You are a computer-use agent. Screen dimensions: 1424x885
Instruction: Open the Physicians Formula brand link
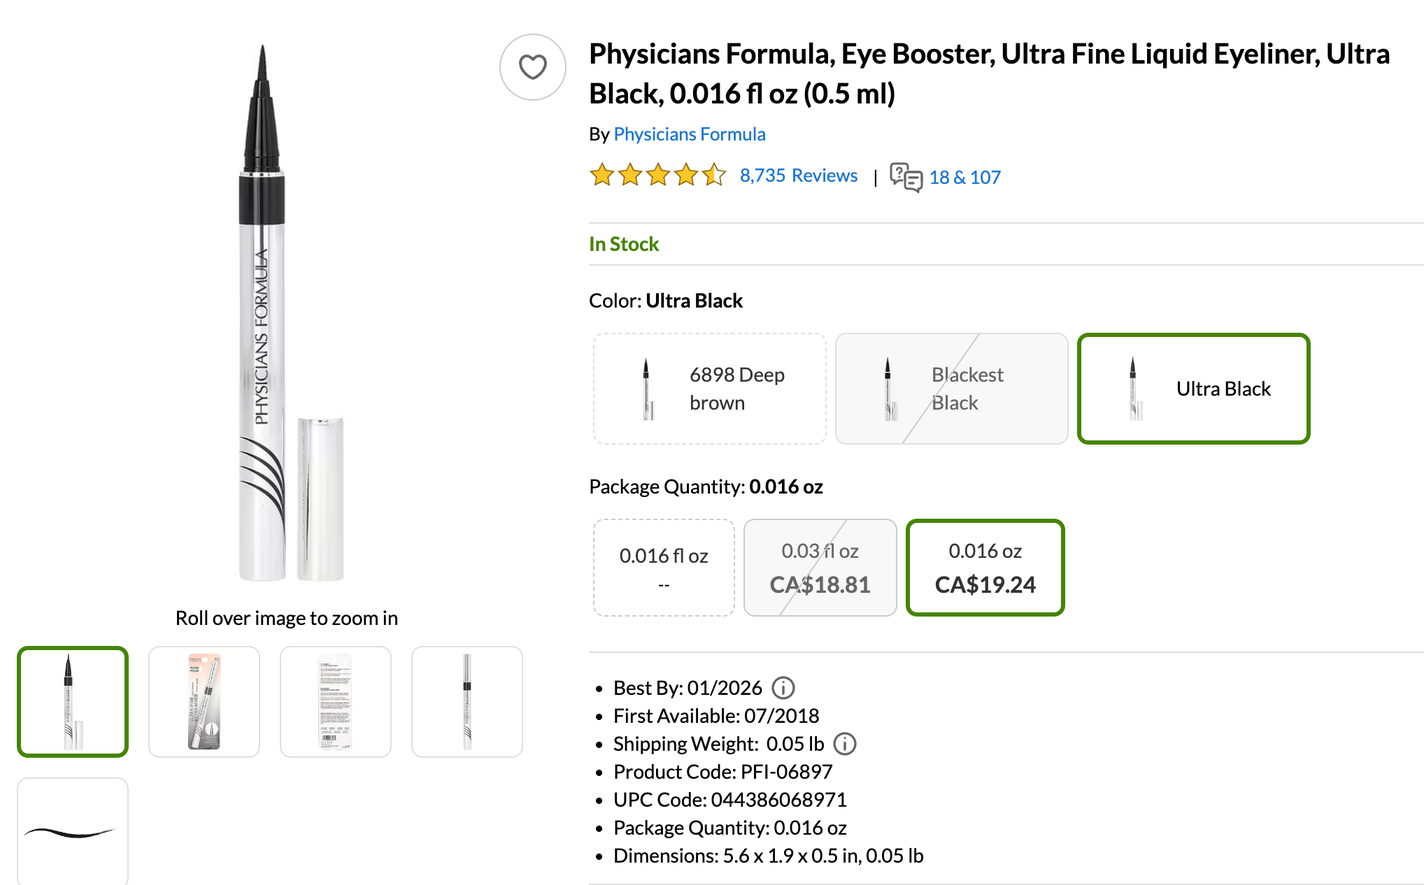click(689, 134)
